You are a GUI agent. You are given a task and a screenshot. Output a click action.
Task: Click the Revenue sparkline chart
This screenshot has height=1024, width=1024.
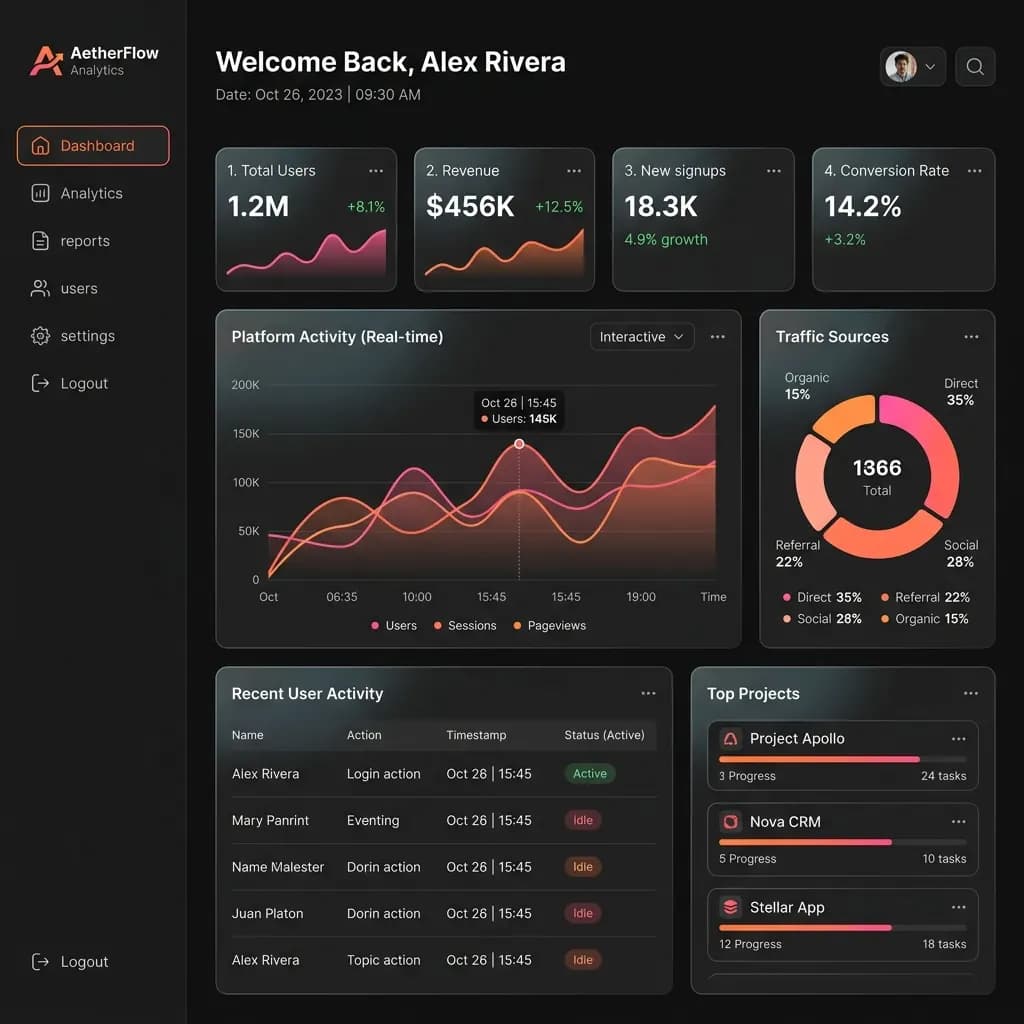504,253
